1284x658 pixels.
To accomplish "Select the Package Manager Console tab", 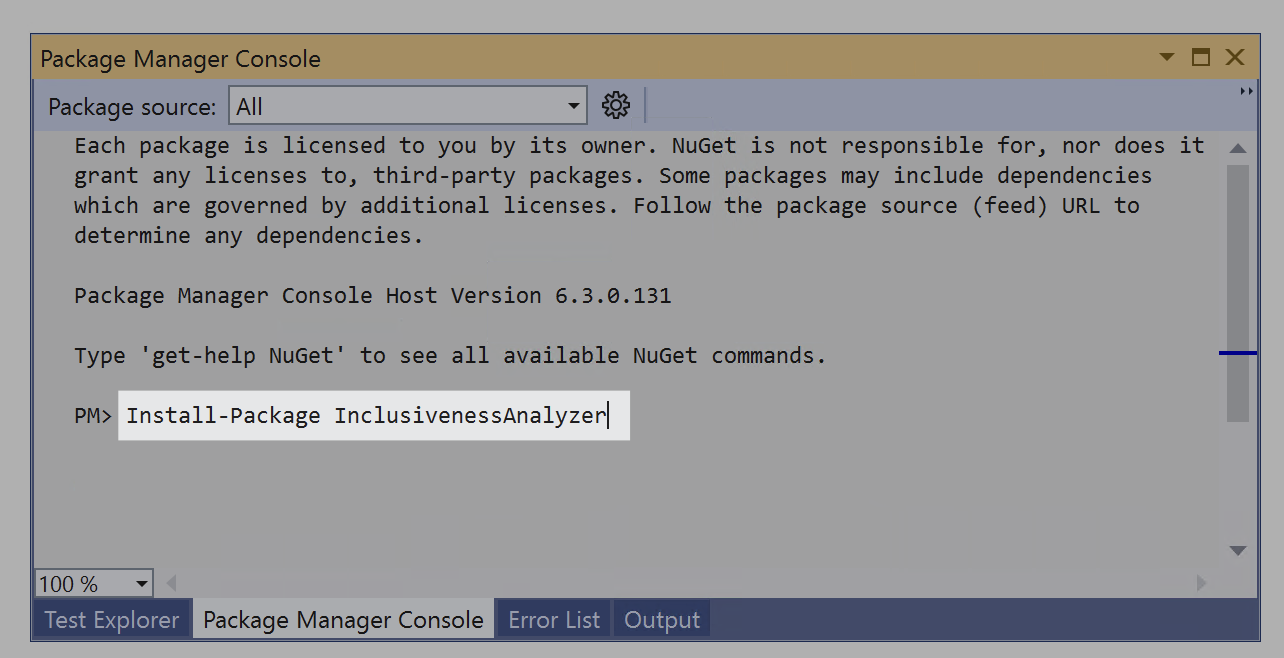I will click(x=343, y=620).
